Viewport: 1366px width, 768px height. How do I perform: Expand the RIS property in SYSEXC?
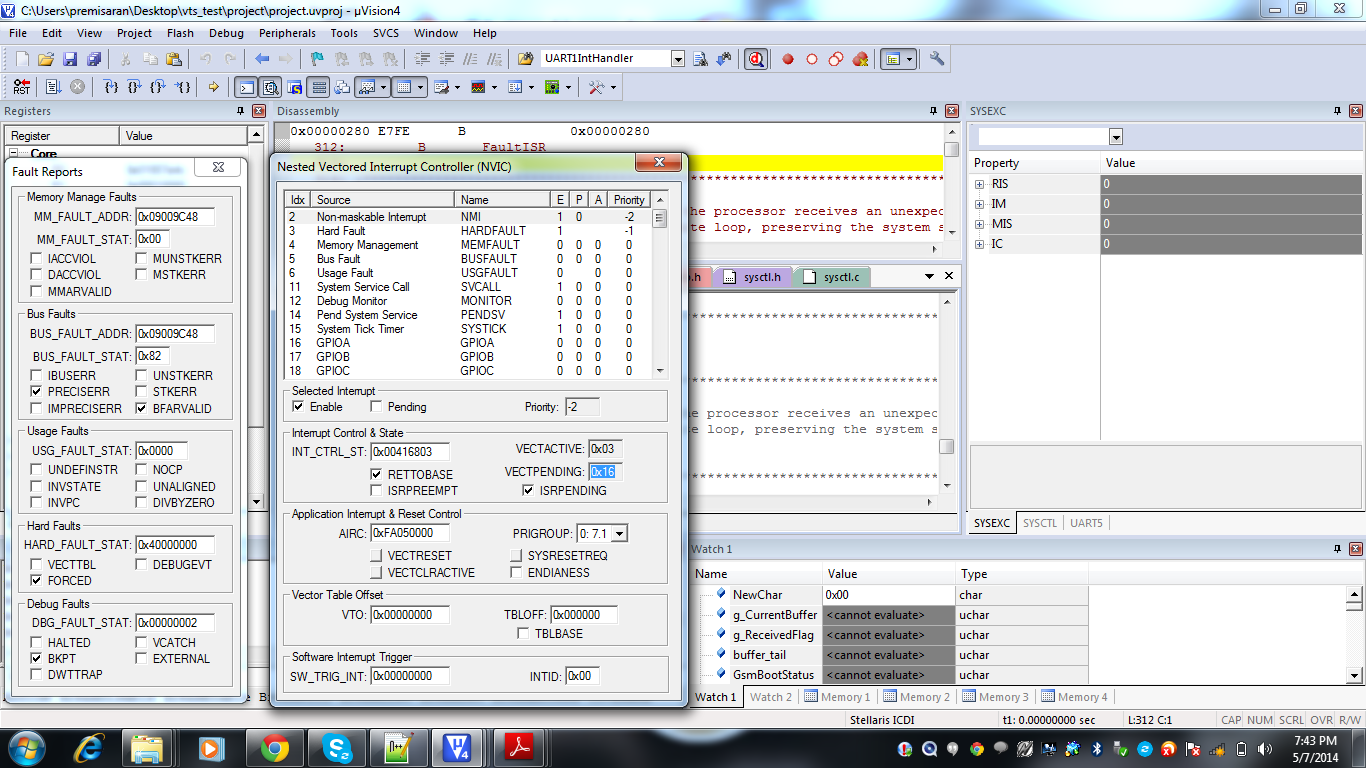980,184
